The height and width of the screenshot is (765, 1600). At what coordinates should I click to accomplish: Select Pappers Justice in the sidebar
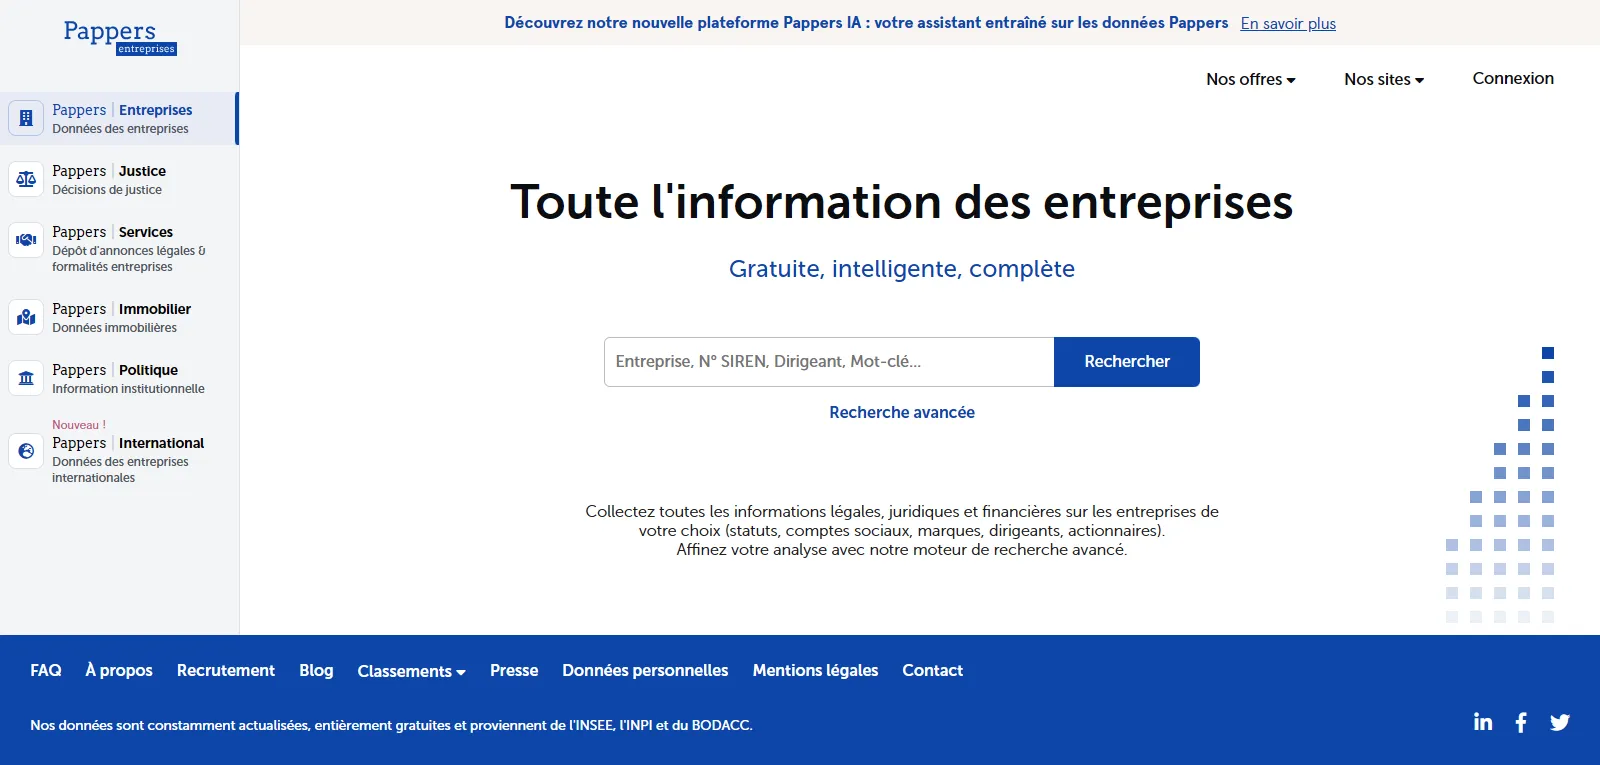(120, 179)
